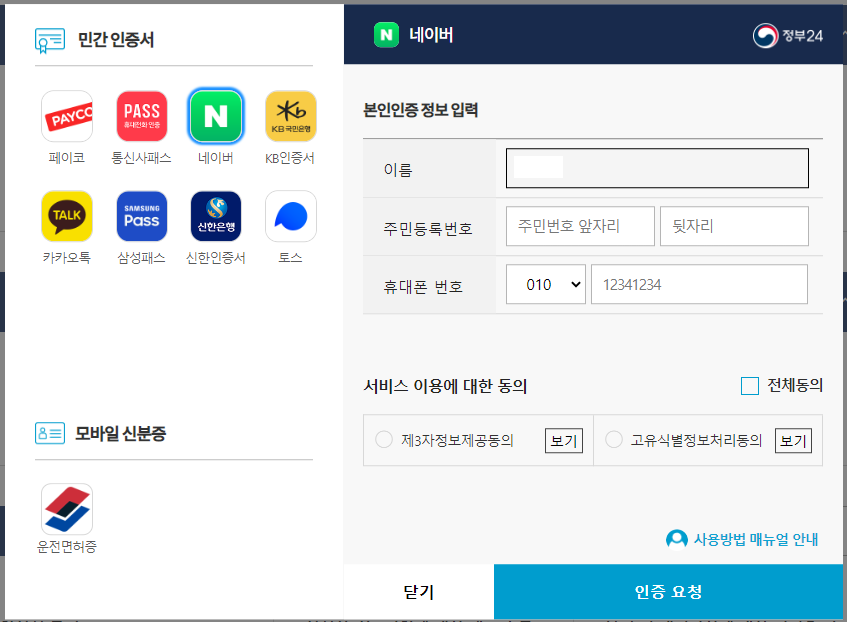Screen dimensions: 847x622
Task: View 고유식별정보처리동의 details with 보기
Action: coord(793,440)
